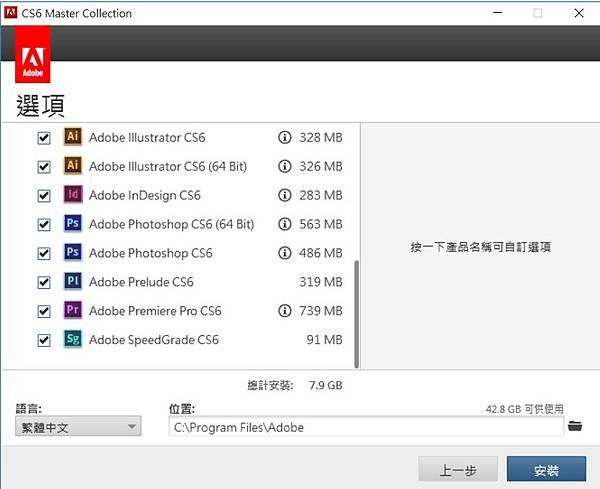This screenshot has width=600, height=489.
Task: Open the 語言 language dropdown
Action: [78, 426]
